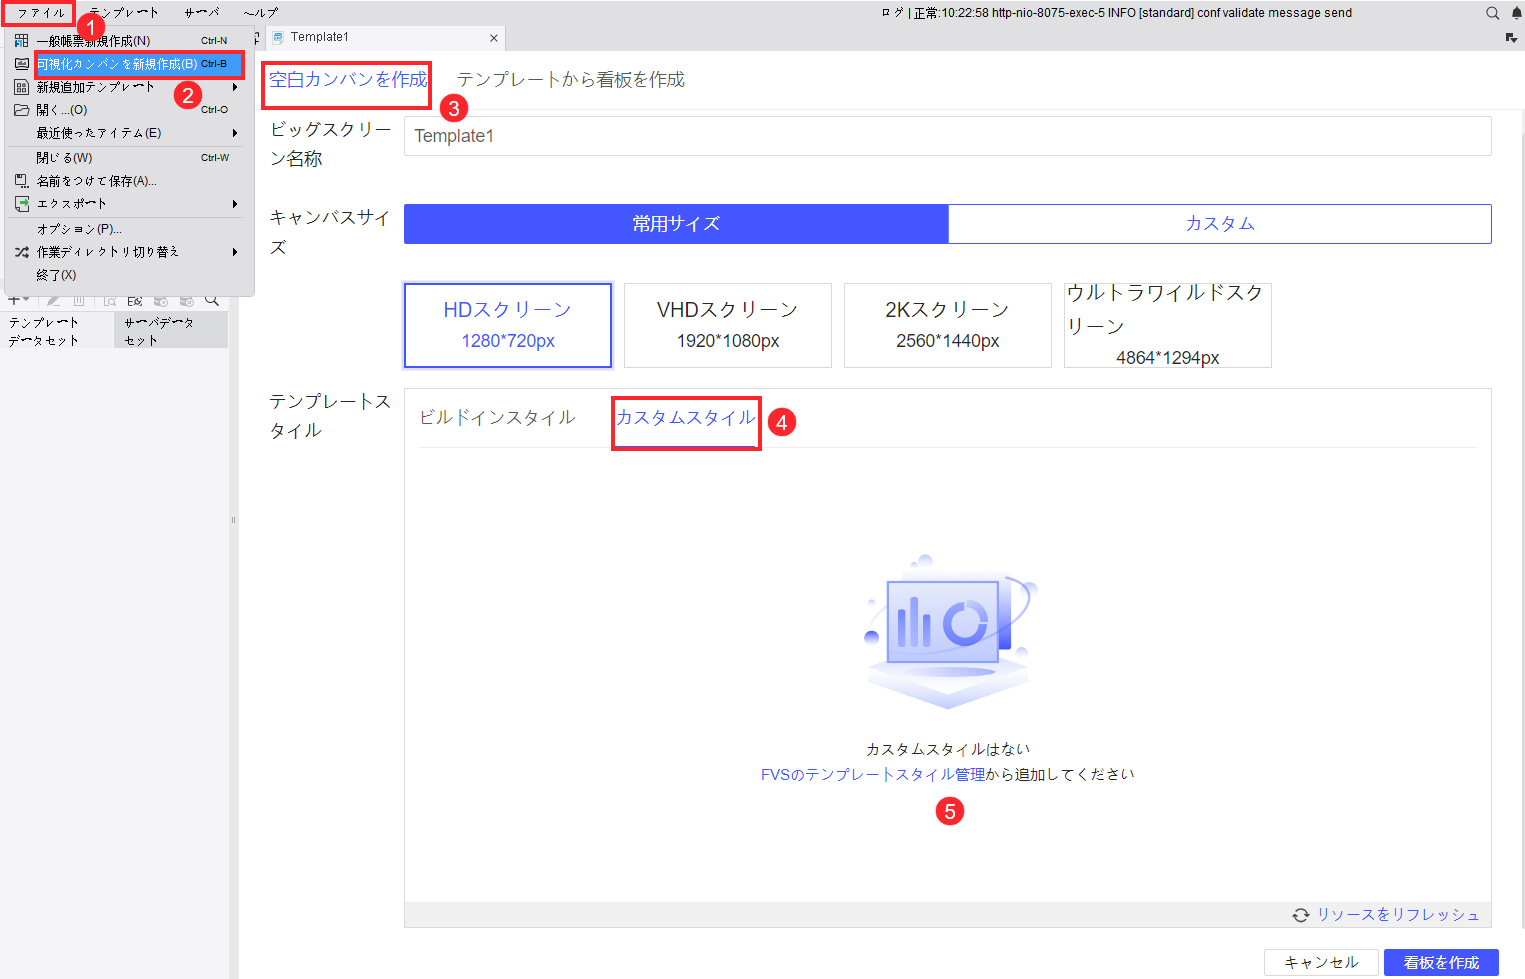This screenshot has width=1525, height=979.
Task: Click the Template1 name input field
Action: click(946, 135)
